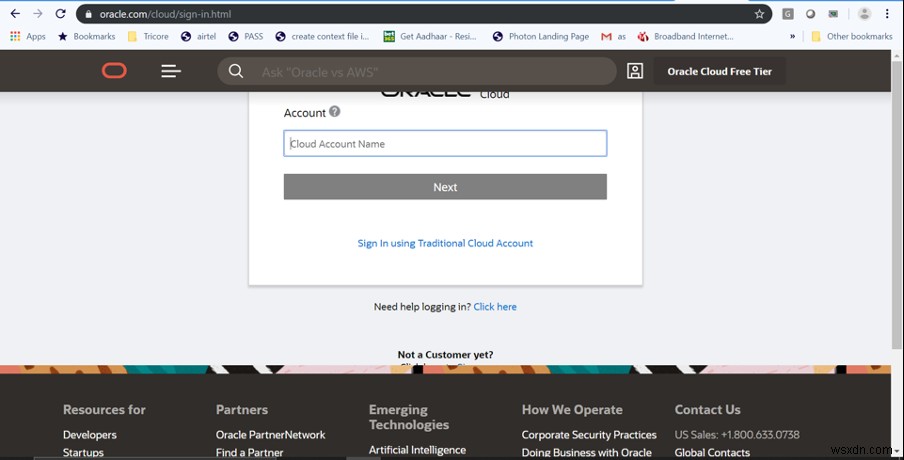904x460 pixels.
Task: Click the Account help question mark
Action: [x=334, y=112]
